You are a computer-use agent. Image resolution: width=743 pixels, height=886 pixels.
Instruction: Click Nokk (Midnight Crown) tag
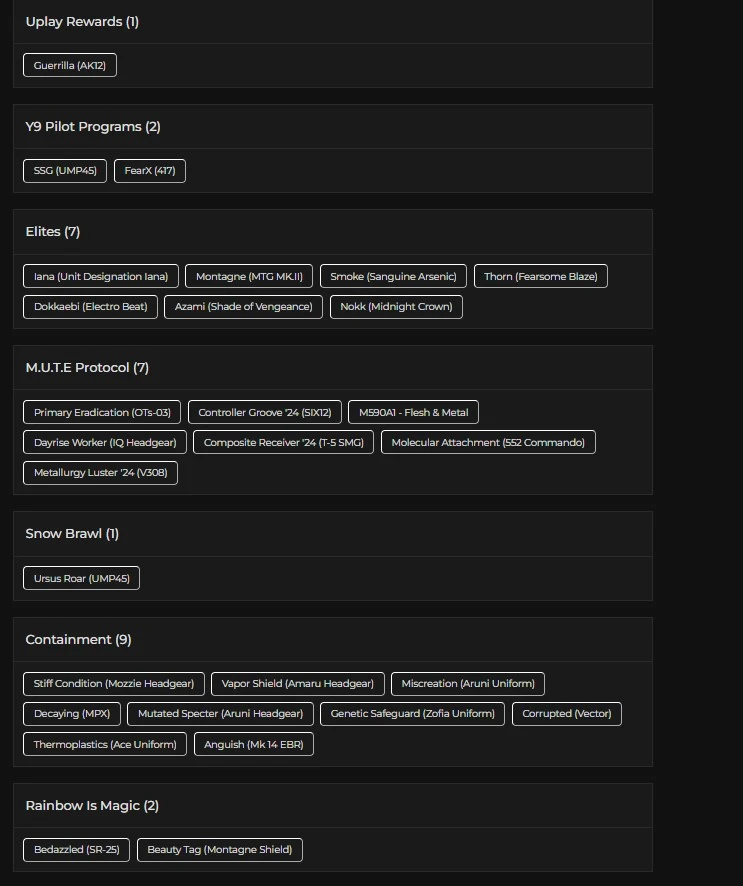point(396,306)
